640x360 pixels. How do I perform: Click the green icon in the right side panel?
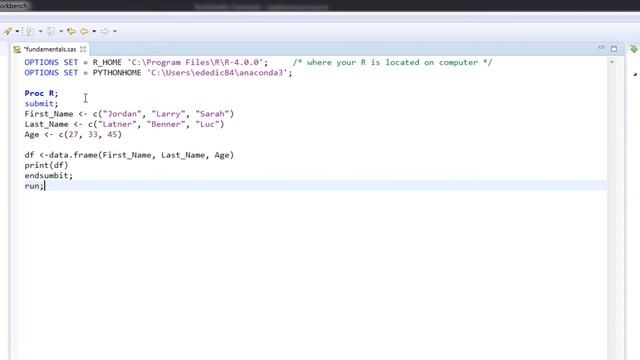(633, 49)
